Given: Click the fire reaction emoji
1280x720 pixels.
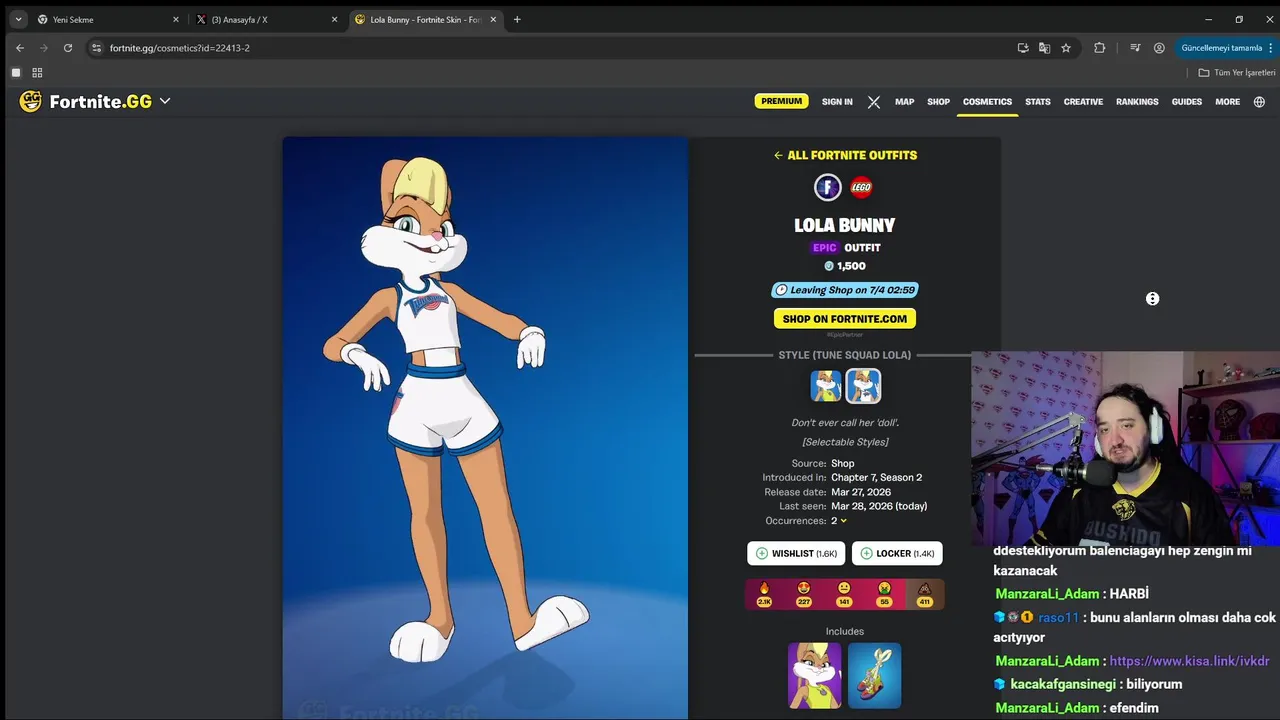Looking at the screenshot, I should click(x=765, y=594).
